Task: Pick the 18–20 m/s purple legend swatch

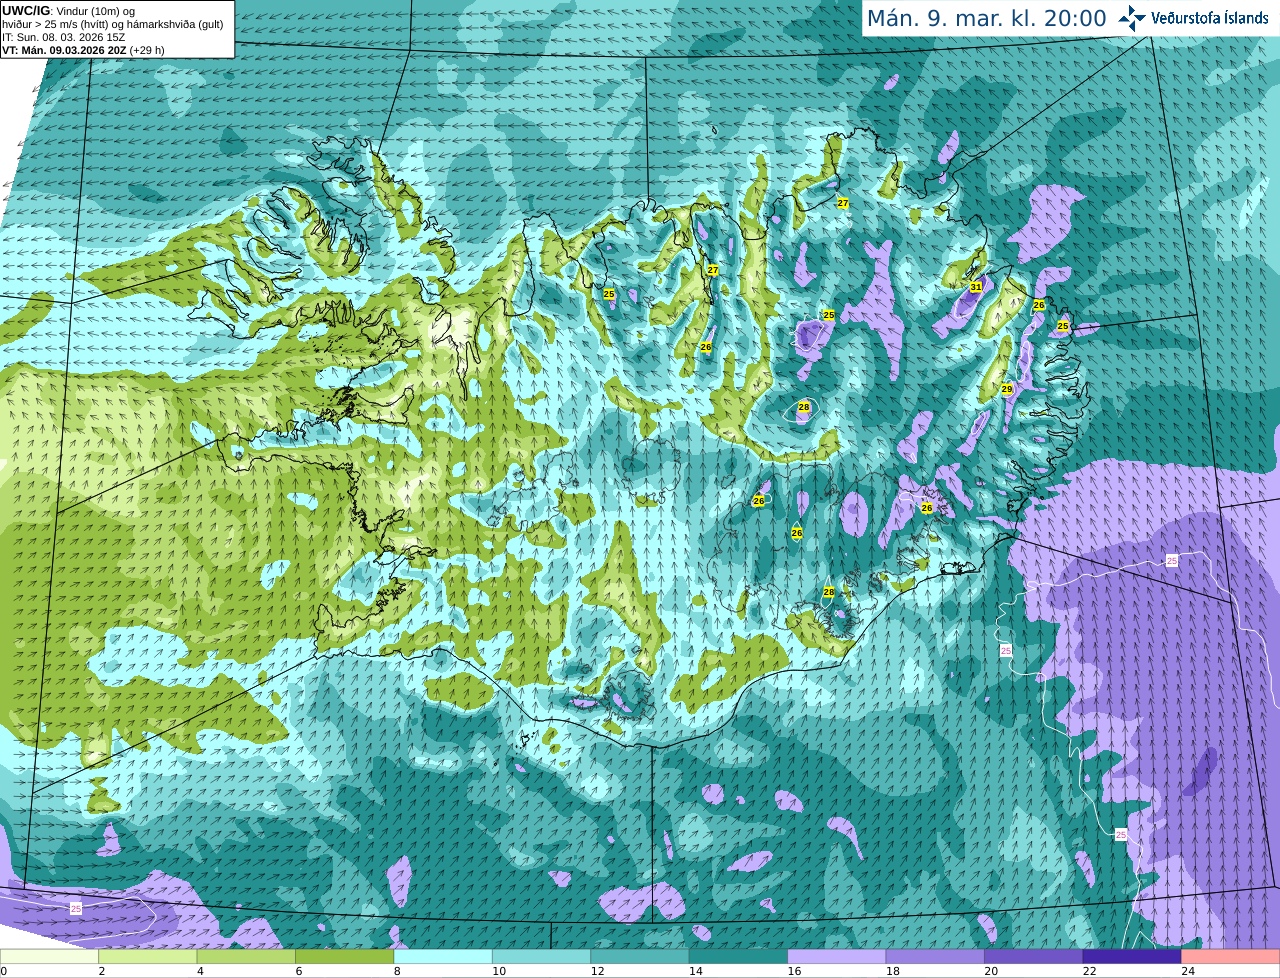Action: pos(935,957)
